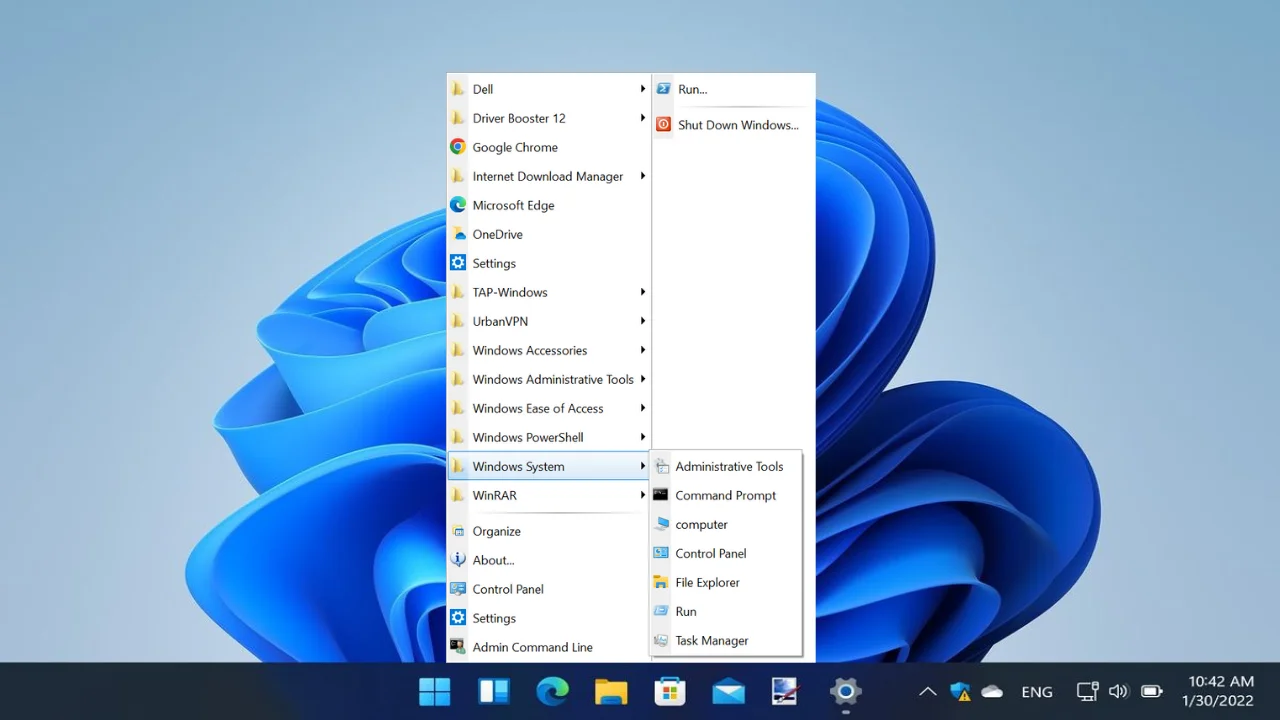Expand the UrbanVPN submenu arrow
Screen dimensions: 1280x720
tap(643, 321)
